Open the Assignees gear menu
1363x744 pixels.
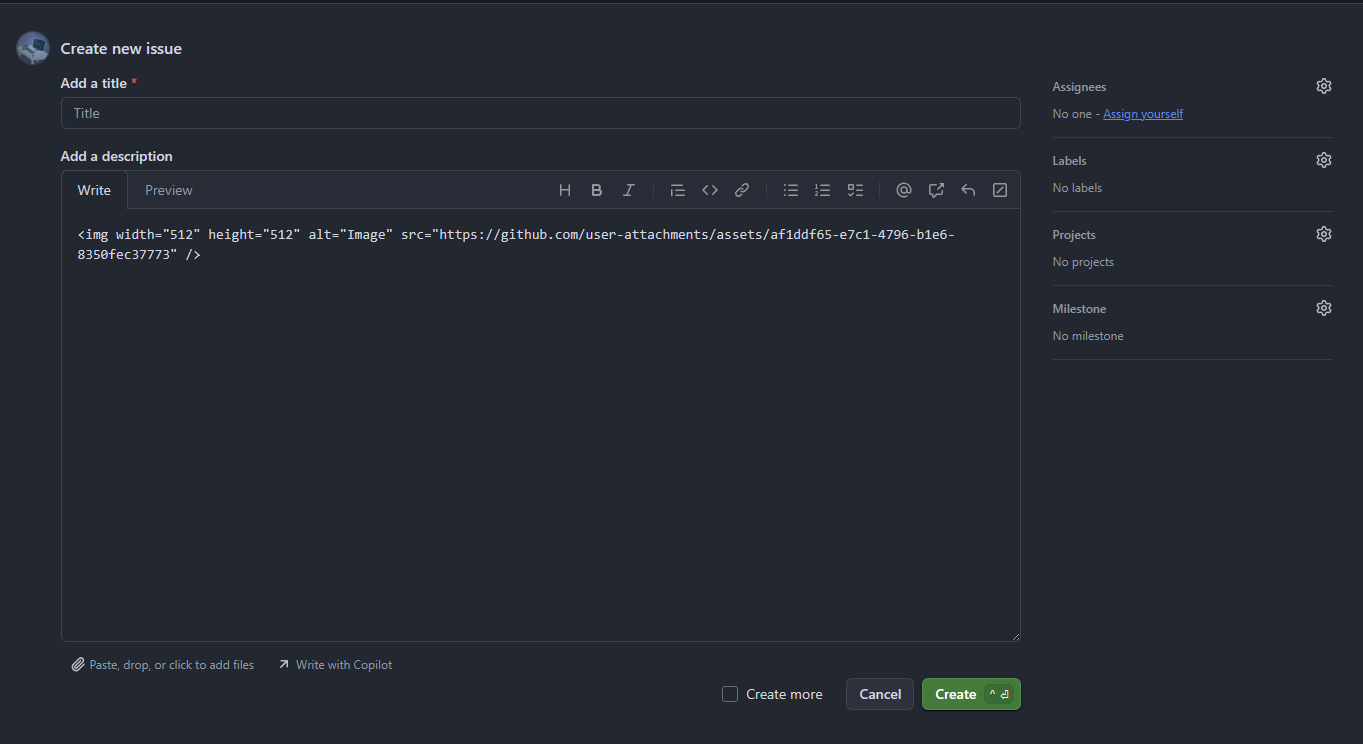click(1324, 86)
